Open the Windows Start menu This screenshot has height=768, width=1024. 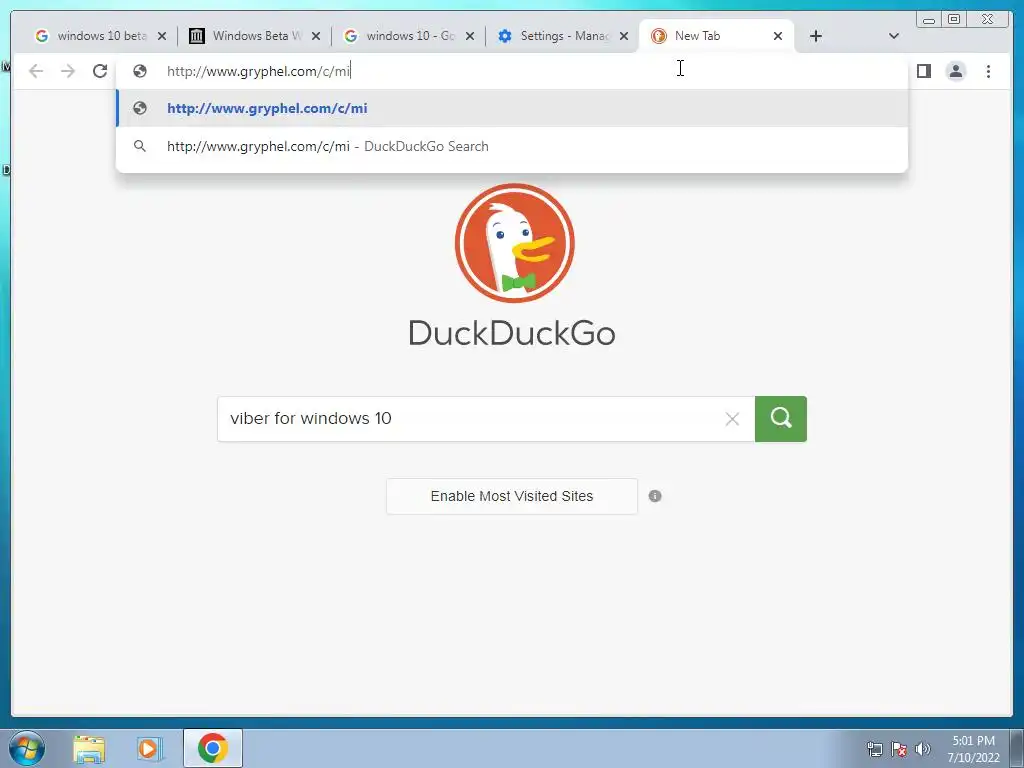[27, 748]
